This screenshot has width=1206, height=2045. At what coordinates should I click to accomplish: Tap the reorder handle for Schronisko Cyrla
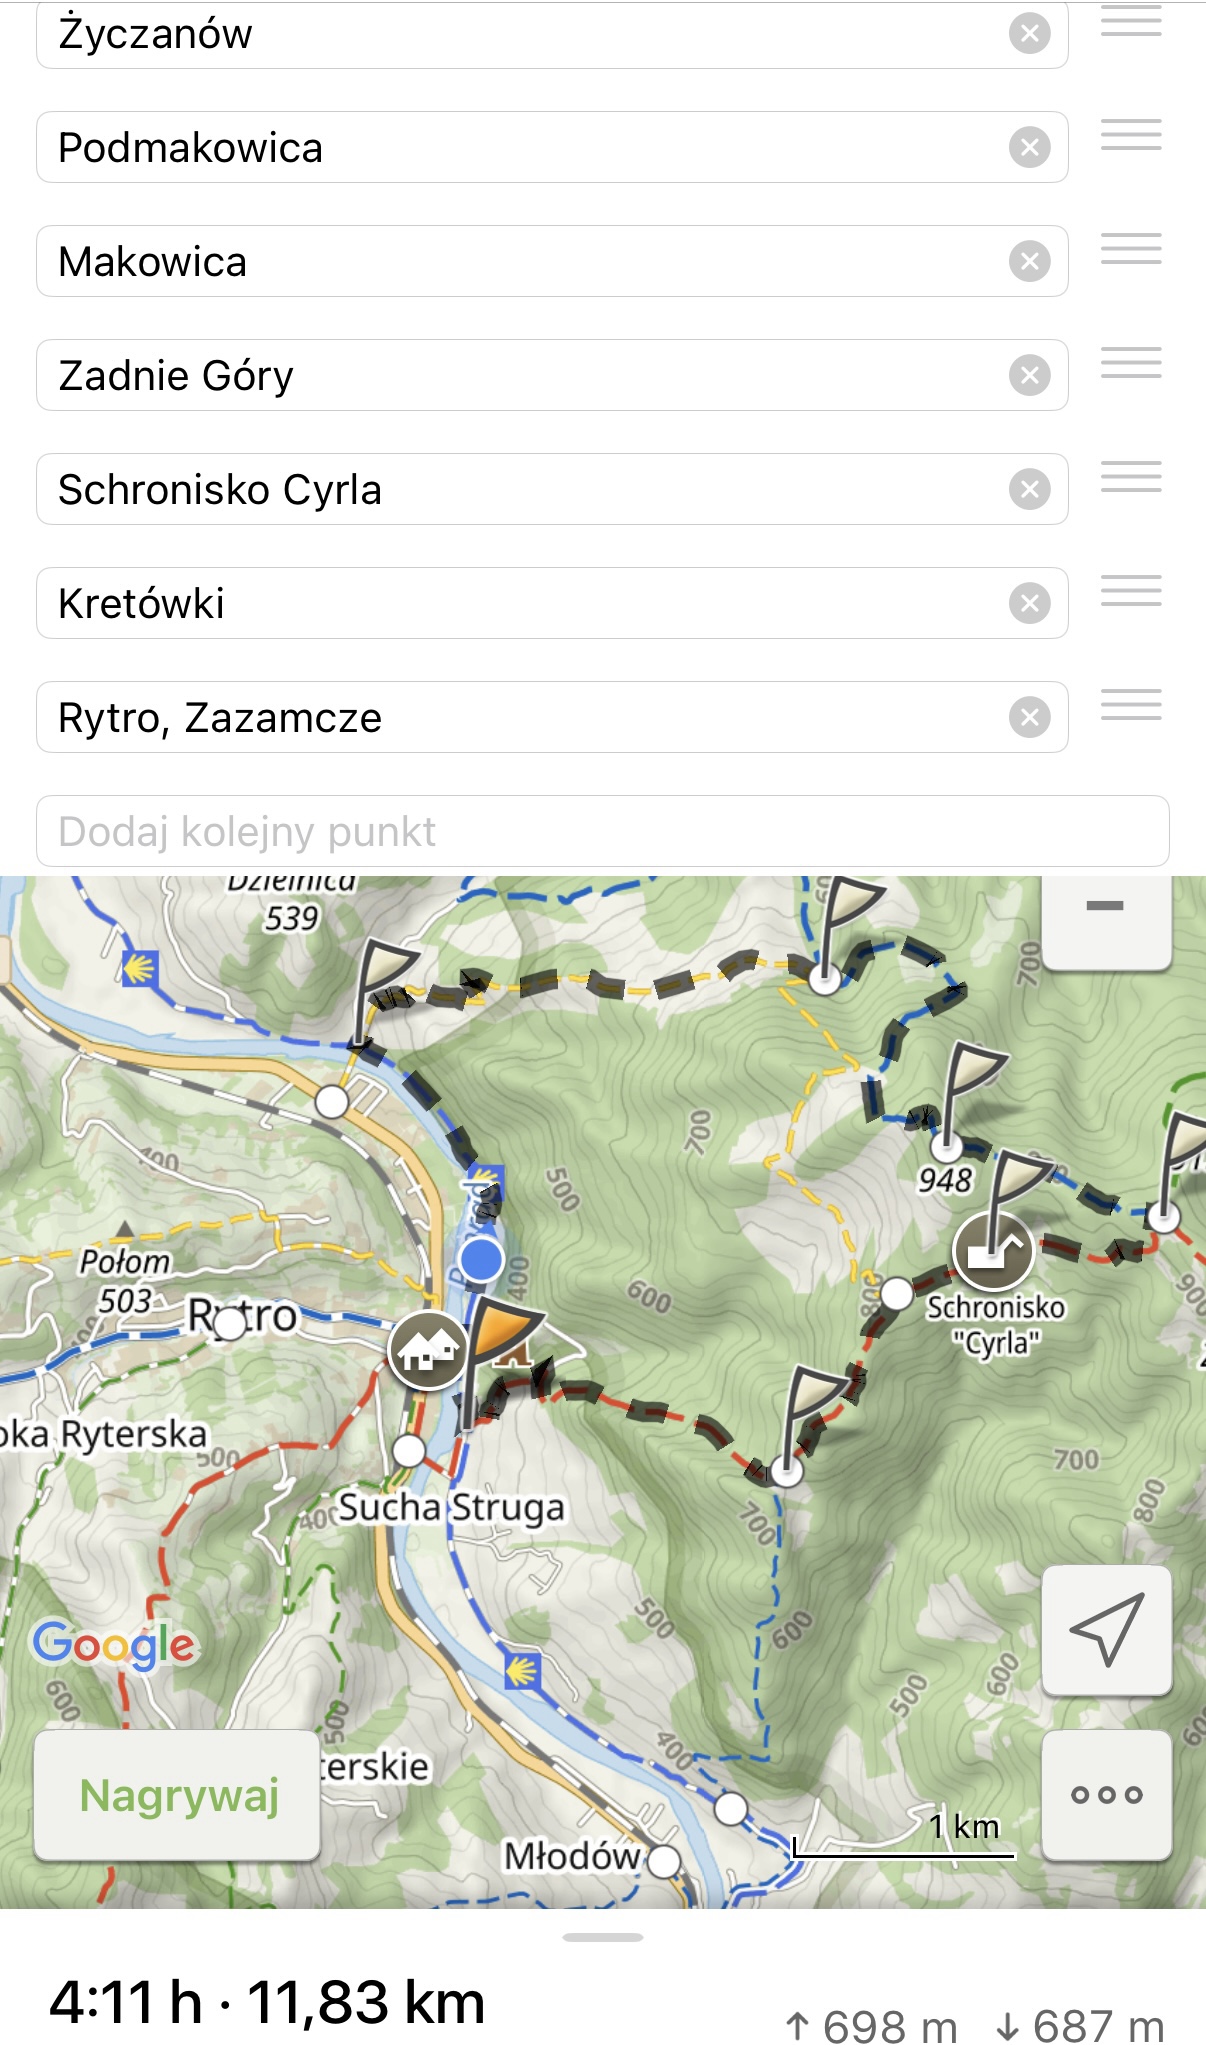click(x=1131, y=477)
